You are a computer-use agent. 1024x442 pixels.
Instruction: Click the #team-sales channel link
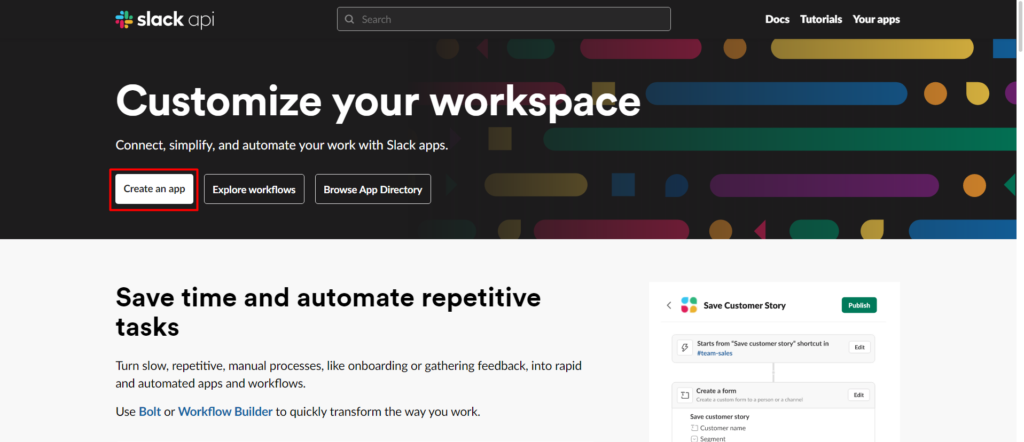(x=714, y=353)
